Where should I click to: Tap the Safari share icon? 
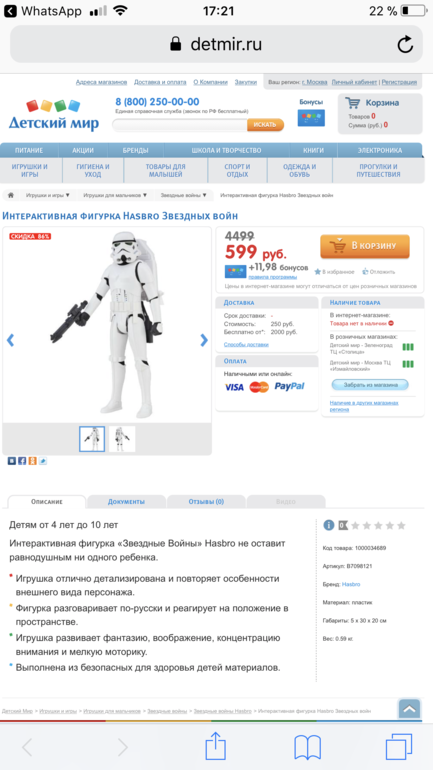(216, 746)
